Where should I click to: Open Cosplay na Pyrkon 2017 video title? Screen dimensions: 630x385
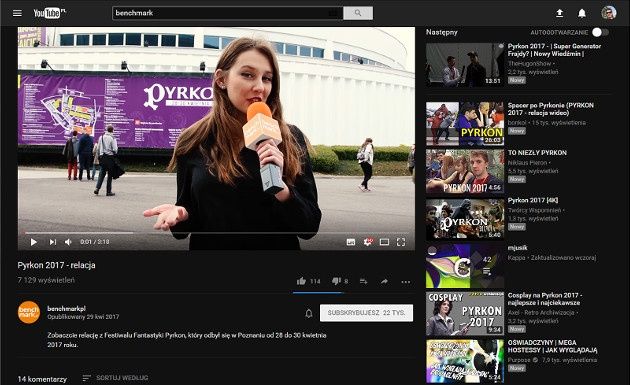pyautogui.click(x=544, y=299)
